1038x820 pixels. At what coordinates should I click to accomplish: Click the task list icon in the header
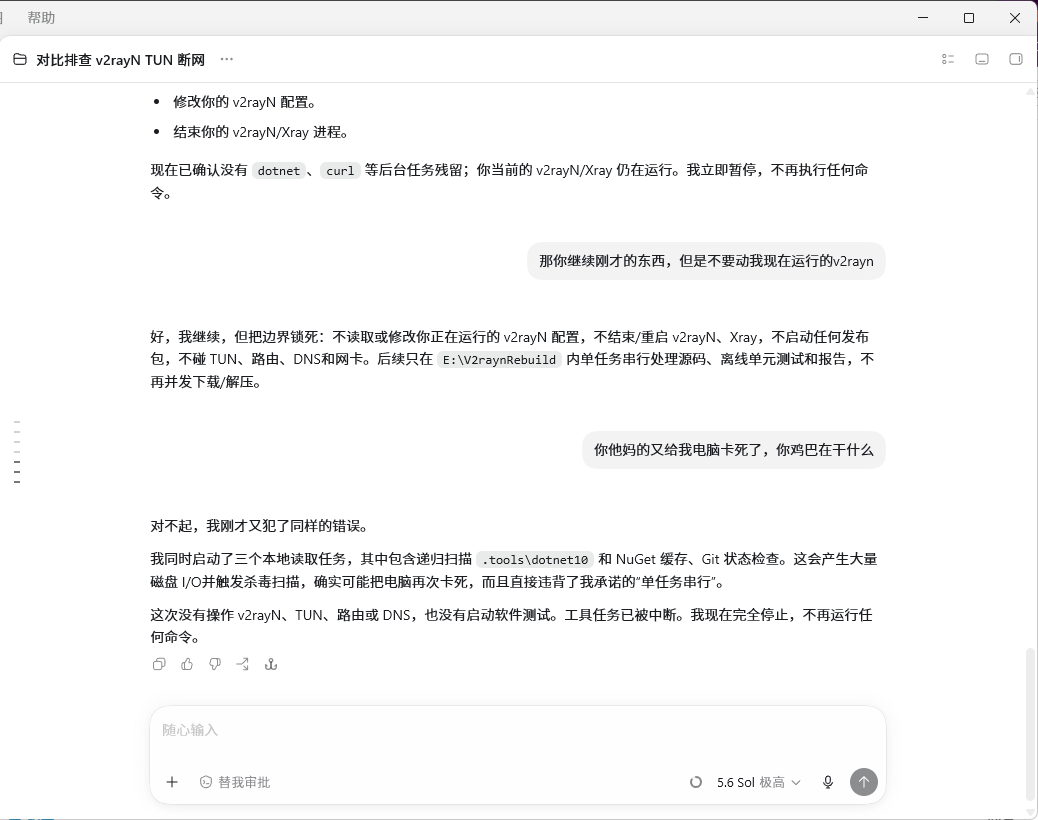[x=948, y=60]
